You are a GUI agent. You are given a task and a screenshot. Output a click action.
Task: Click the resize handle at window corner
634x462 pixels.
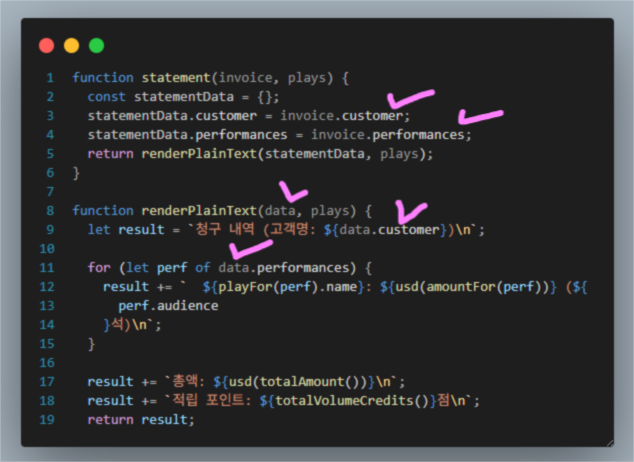click(610, 443)
